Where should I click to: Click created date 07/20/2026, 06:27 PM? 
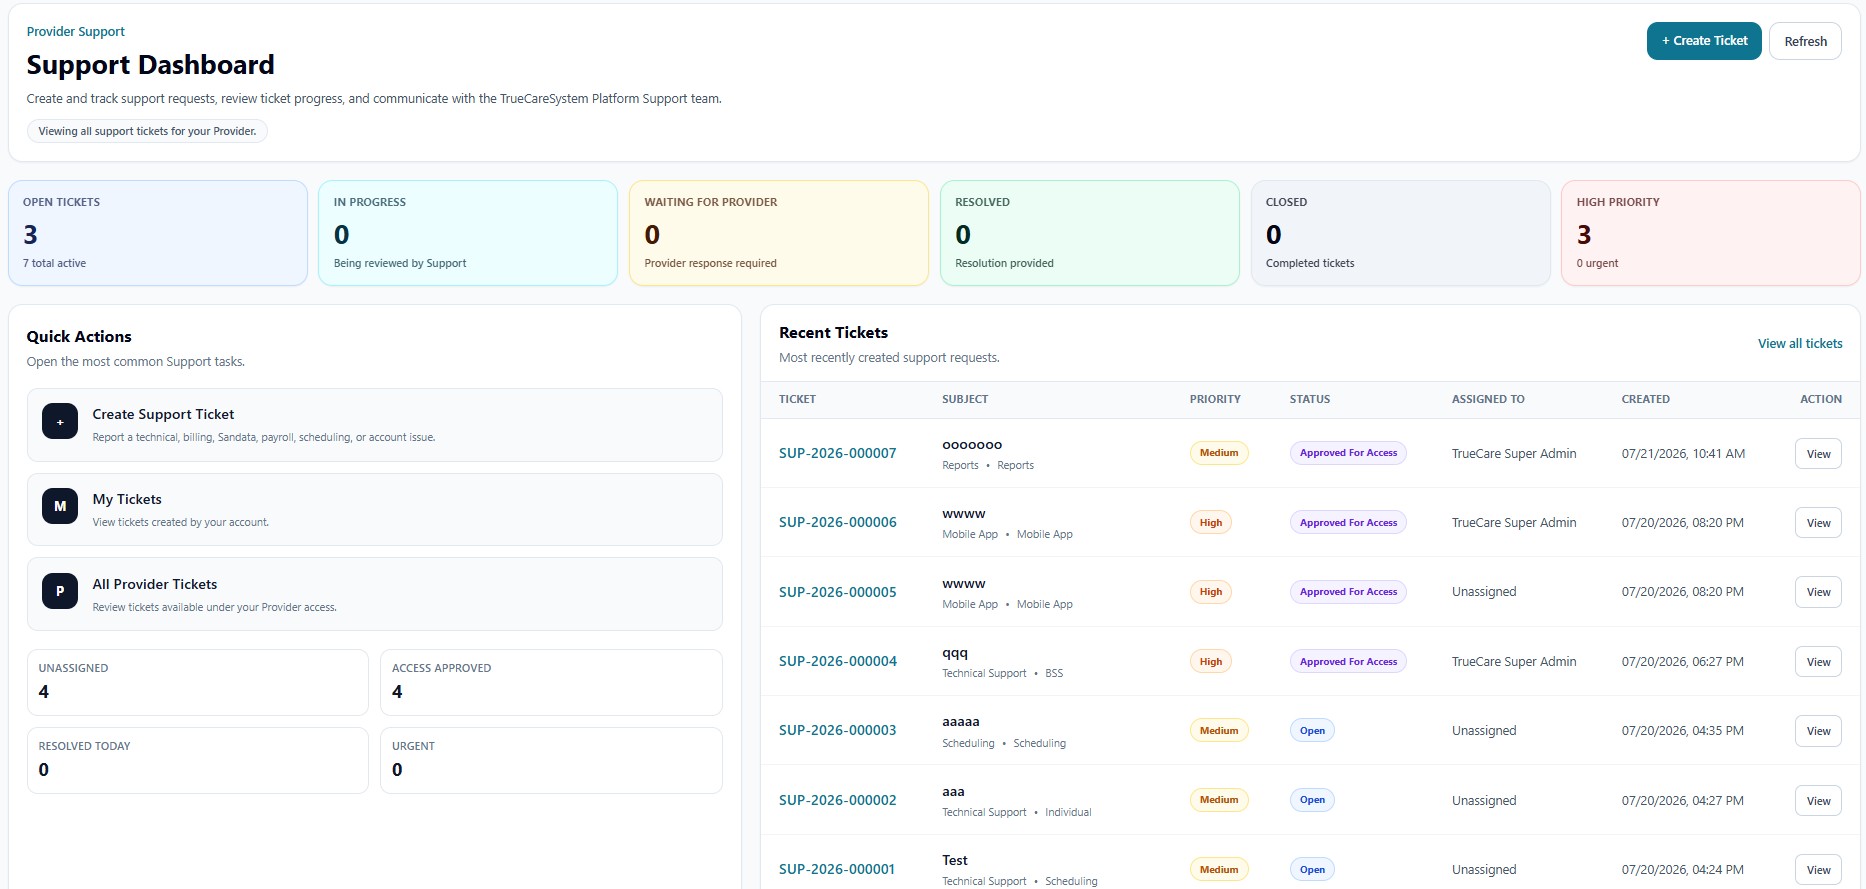pos(1682,661)
